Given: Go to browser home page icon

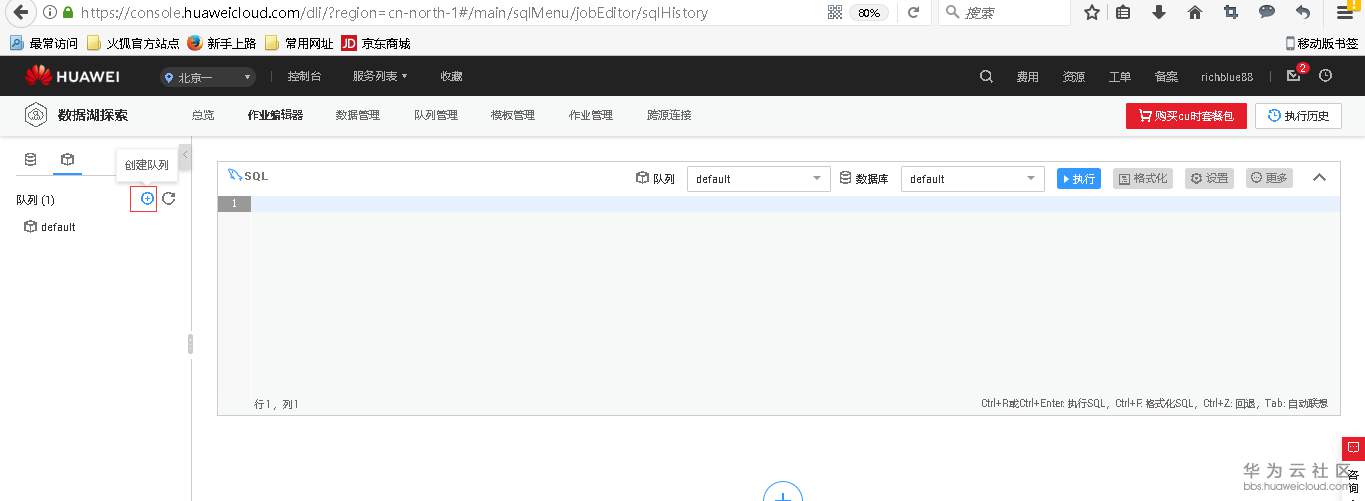Looking at the screenshot, I should (1195, 13).
